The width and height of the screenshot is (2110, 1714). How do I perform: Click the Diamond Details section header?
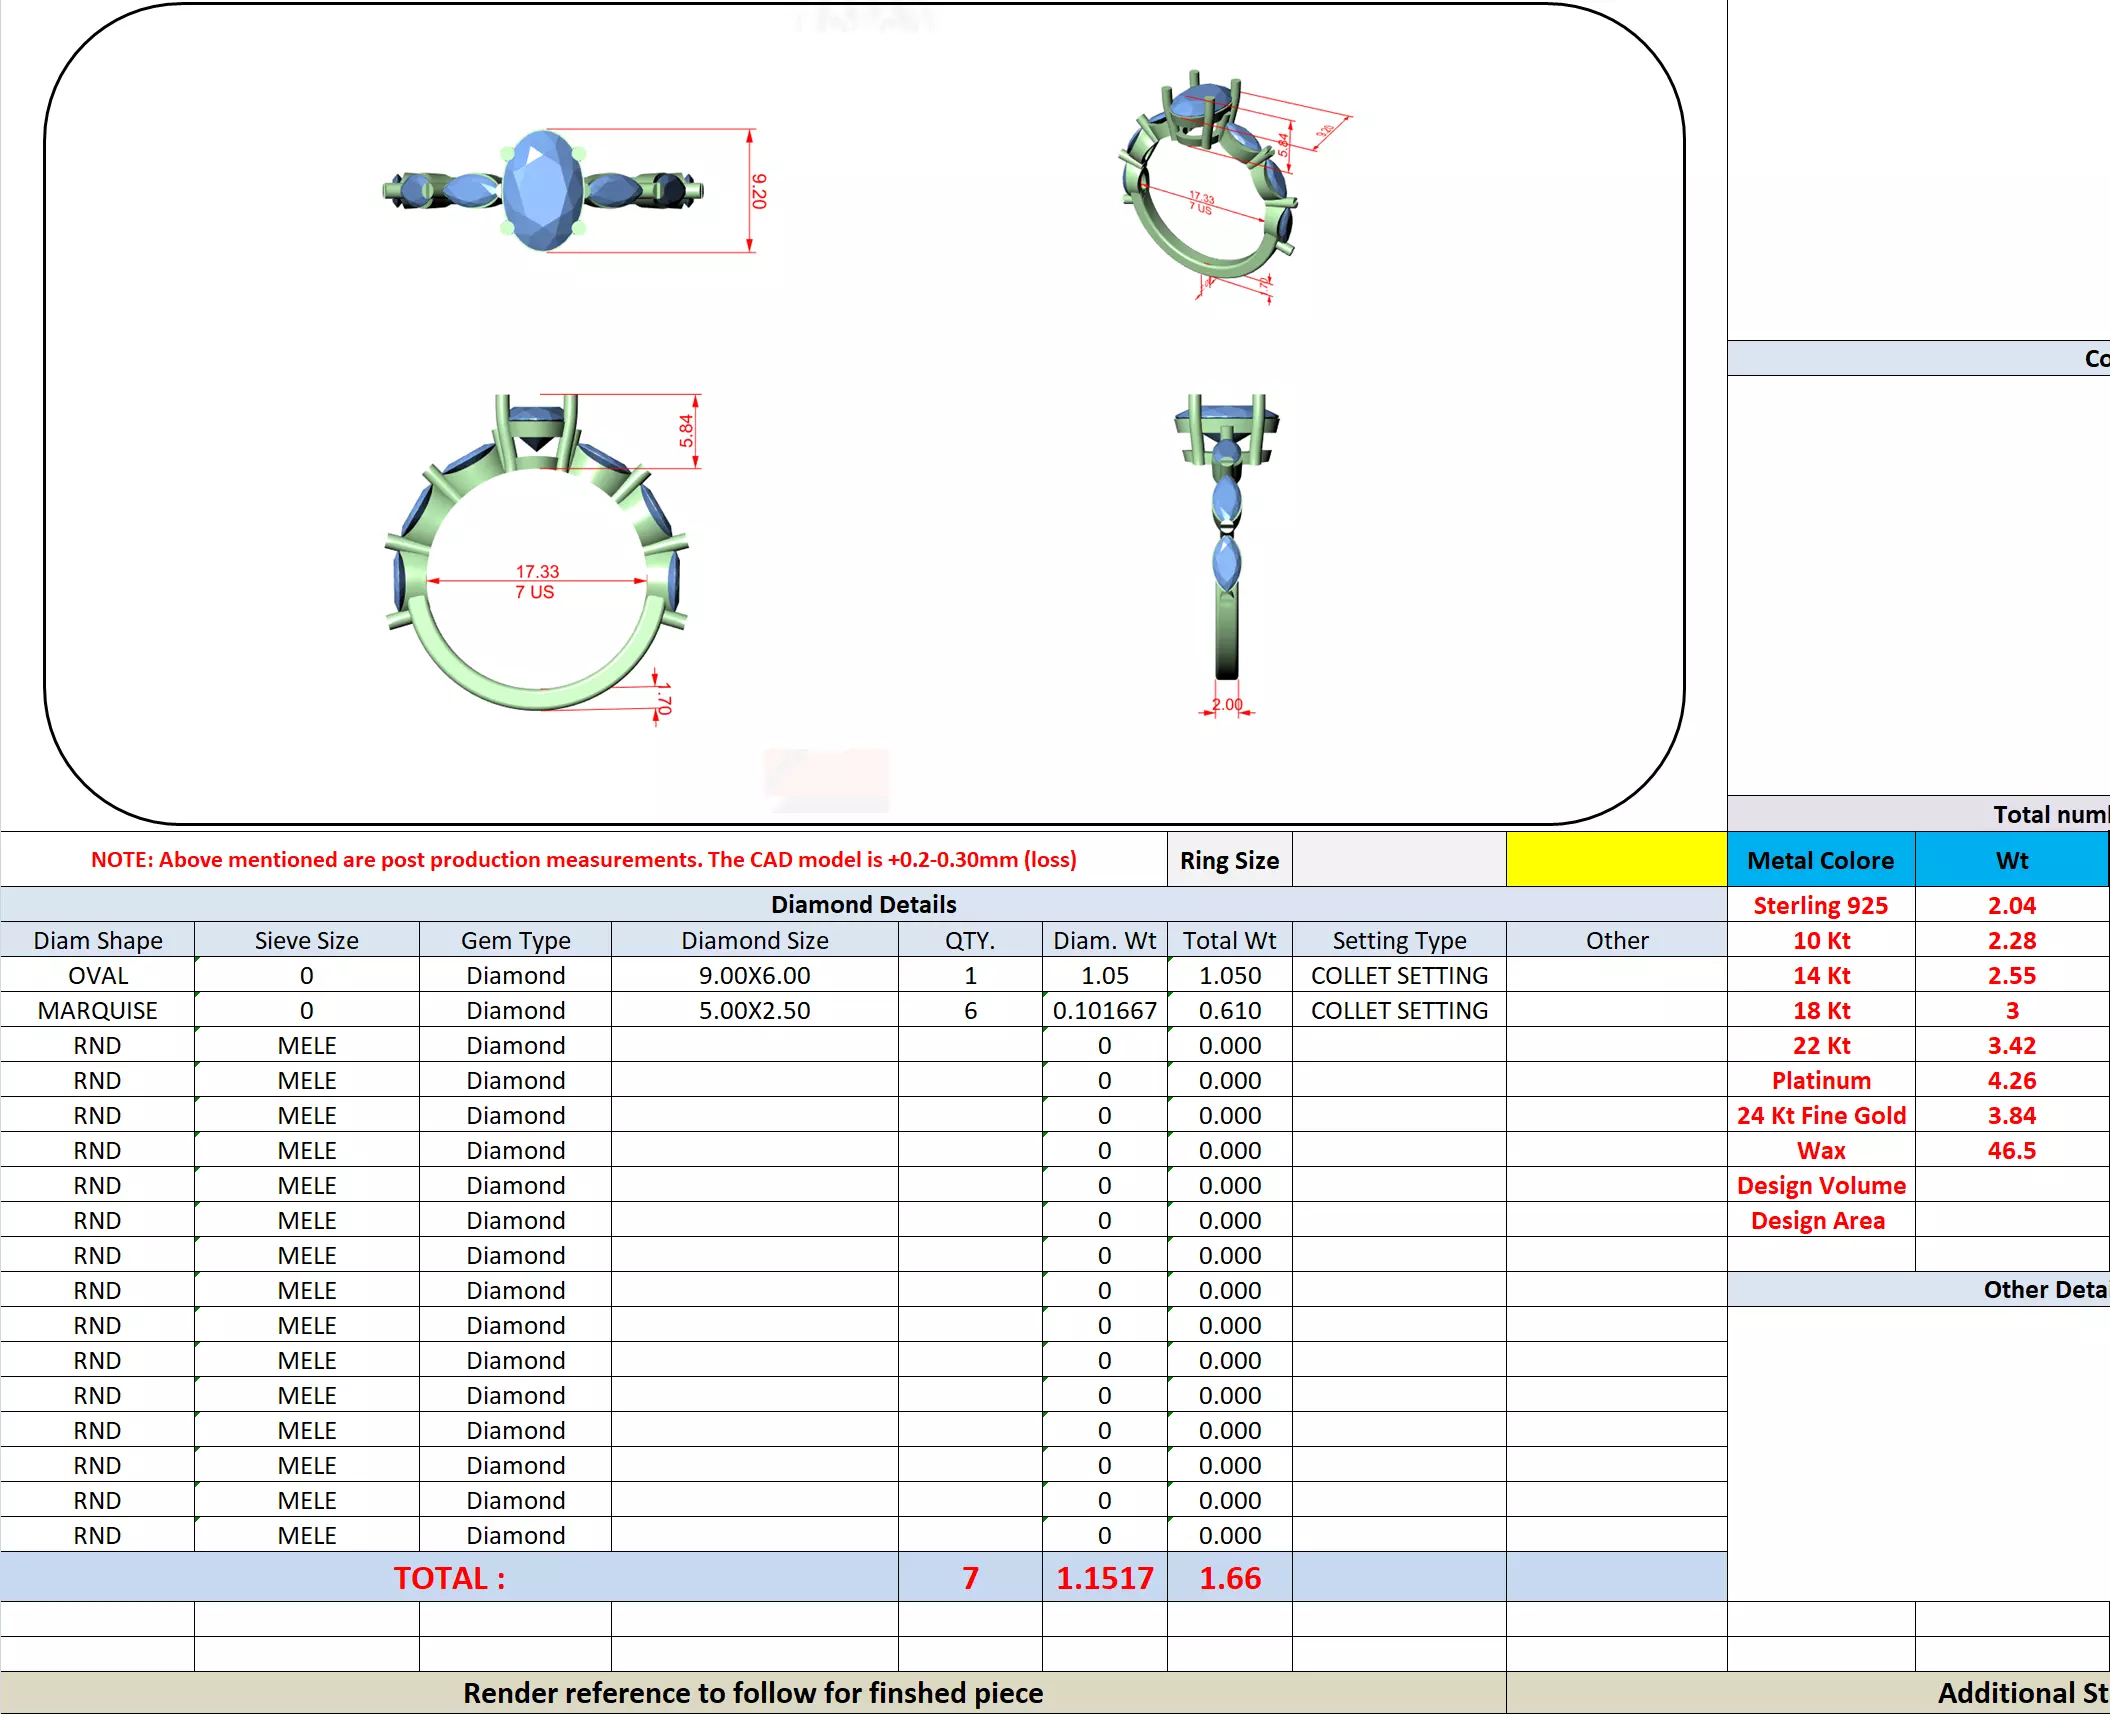863,904
